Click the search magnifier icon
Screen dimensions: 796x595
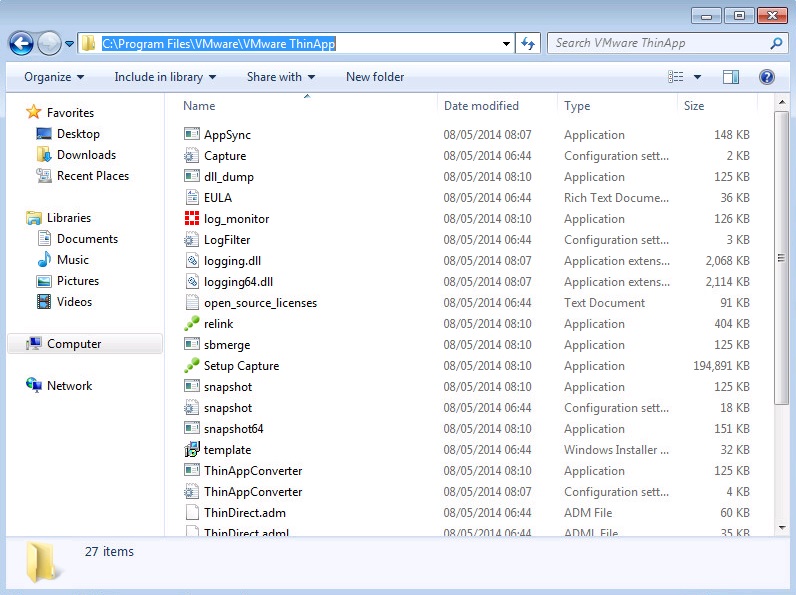776,44
